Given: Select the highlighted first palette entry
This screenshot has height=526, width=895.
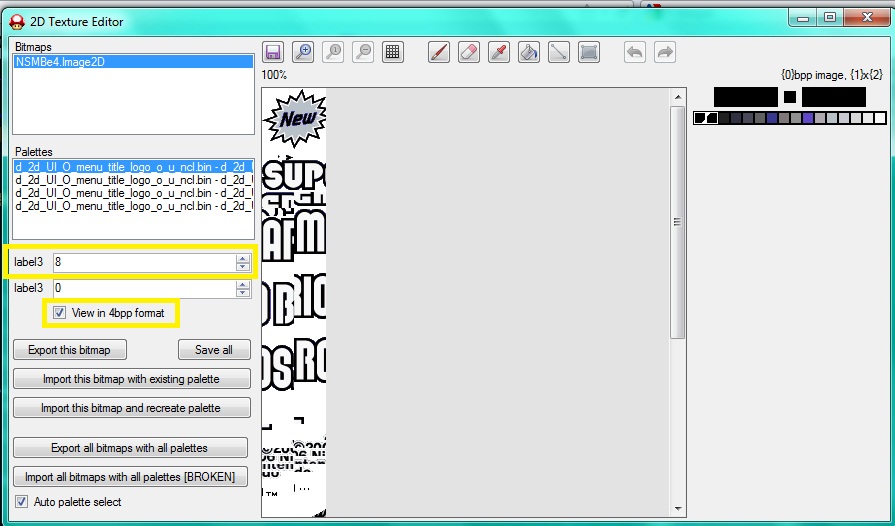Looking at the screenshot, I should point(134,167).
